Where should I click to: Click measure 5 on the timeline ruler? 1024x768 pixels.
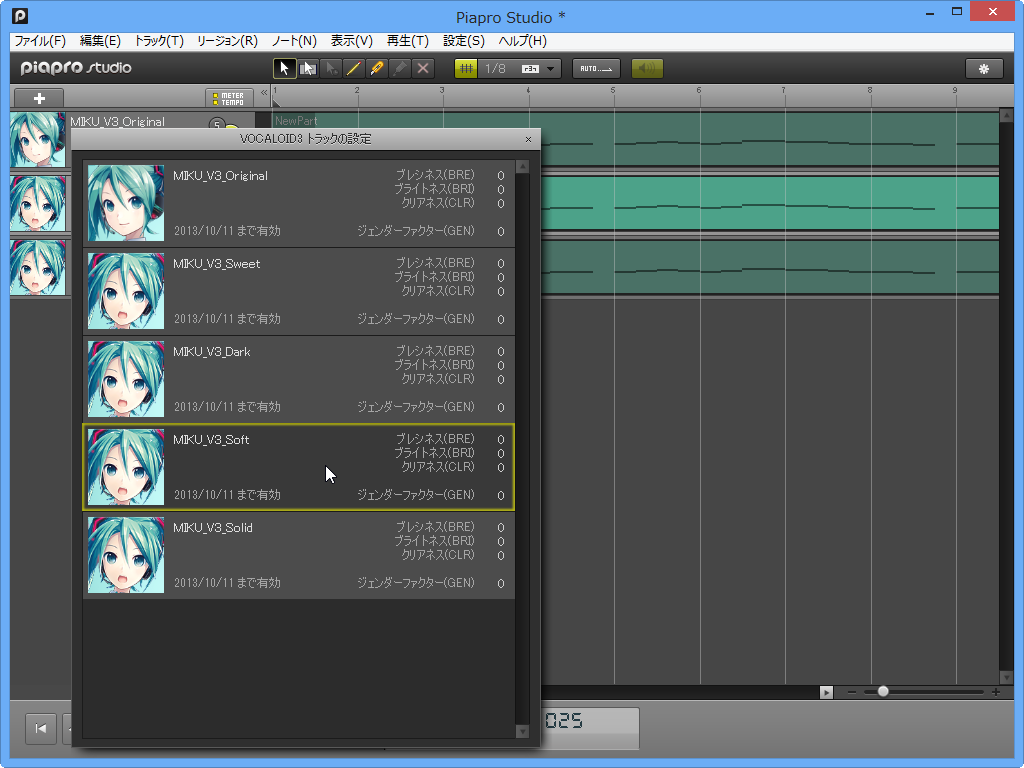pyautogui.click(x=613, y=90)
